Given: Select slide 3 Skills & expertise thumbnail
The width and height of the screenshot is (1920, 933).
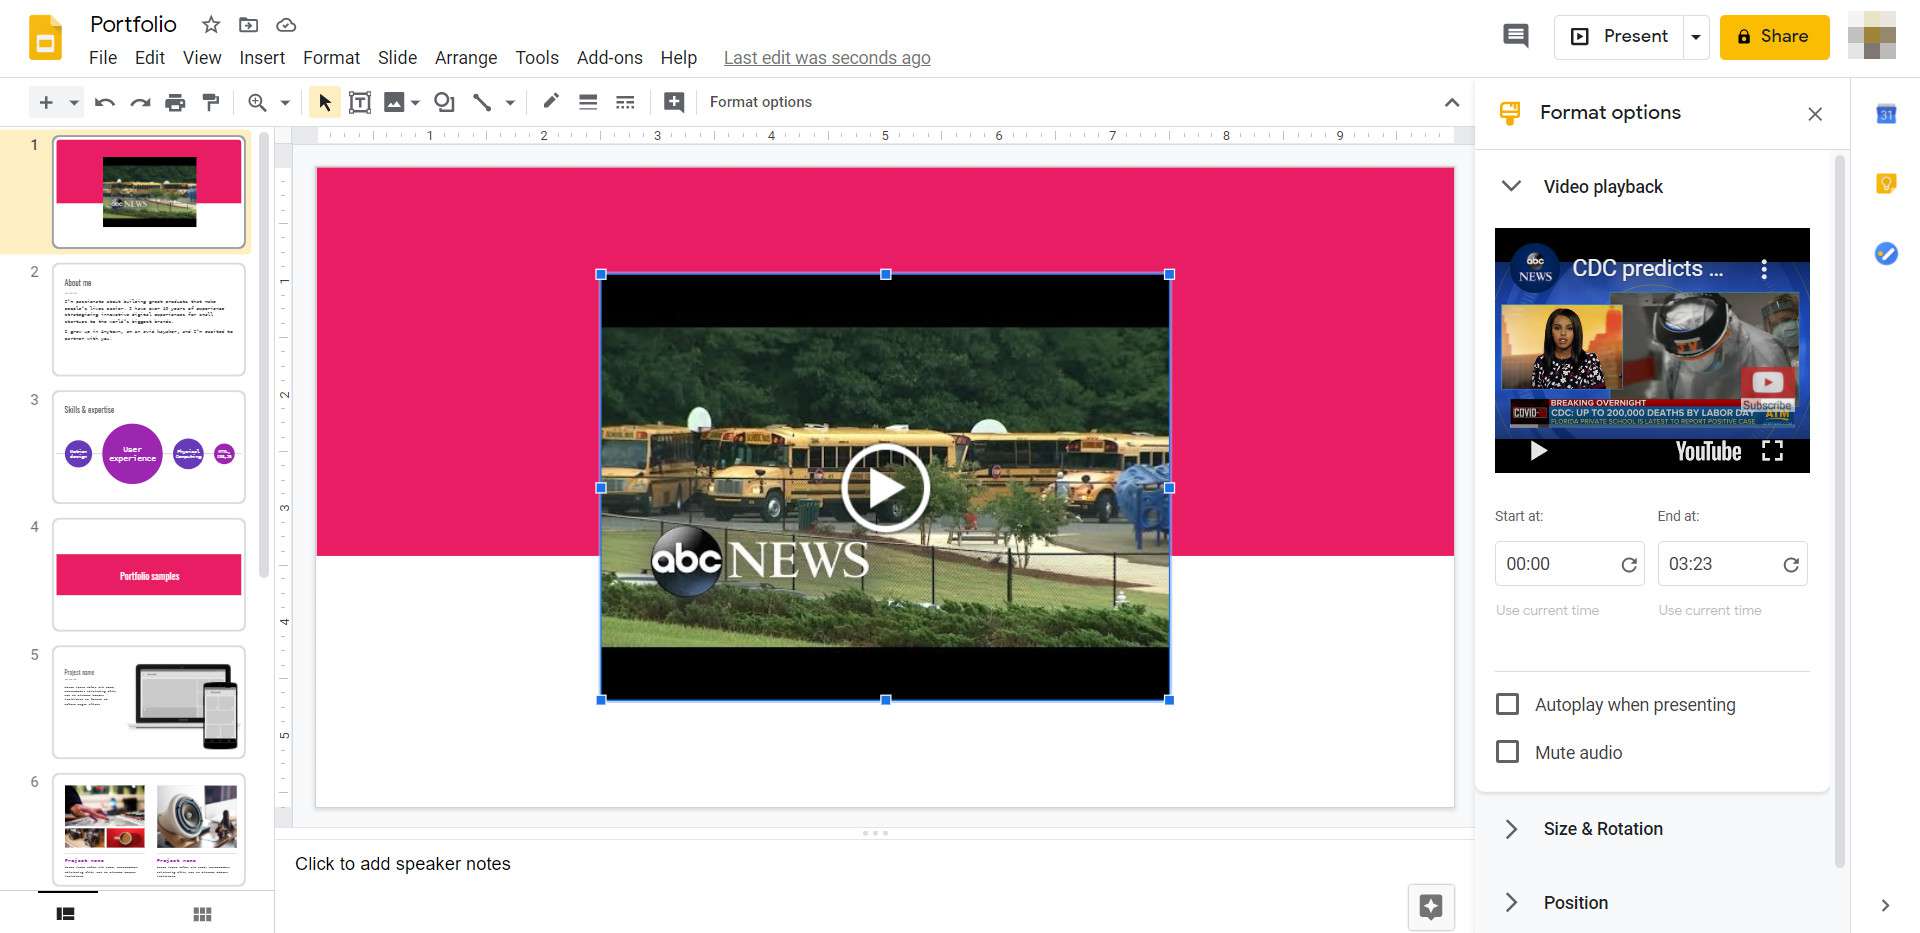Looking at the screenshot, I should pyautogui.click(x=149, y=447).
